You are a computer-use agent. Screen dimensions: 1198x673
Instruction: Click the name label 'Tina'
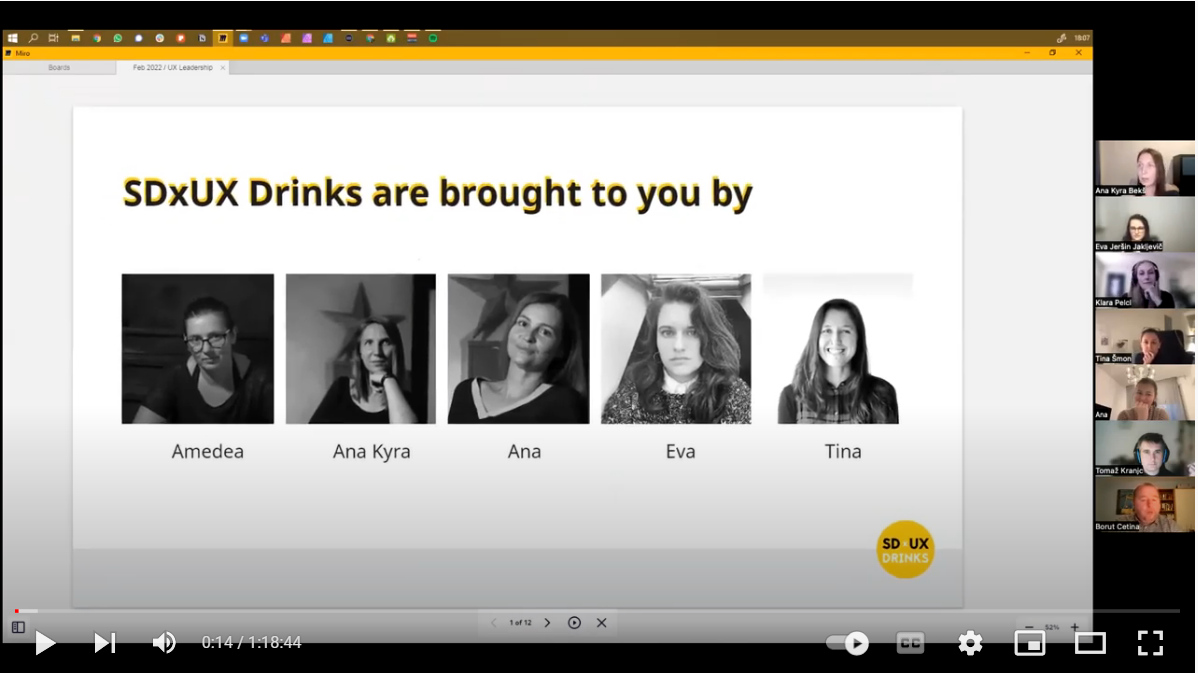[x=843, y=451]
